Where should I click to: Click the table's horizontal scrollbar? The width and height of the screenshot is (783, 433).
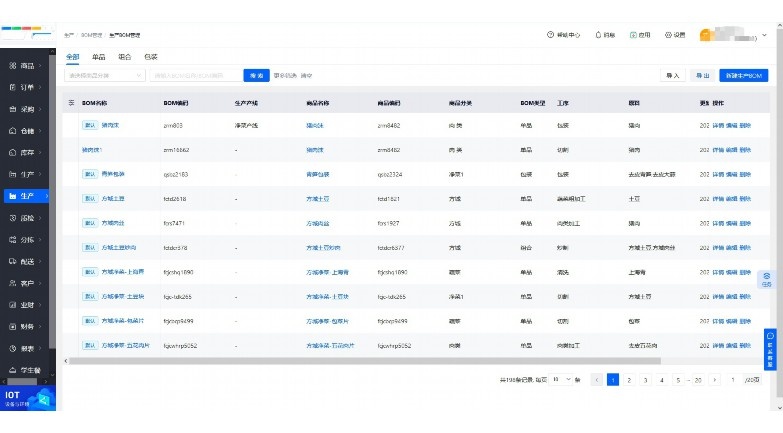click(x=365, y=361)
